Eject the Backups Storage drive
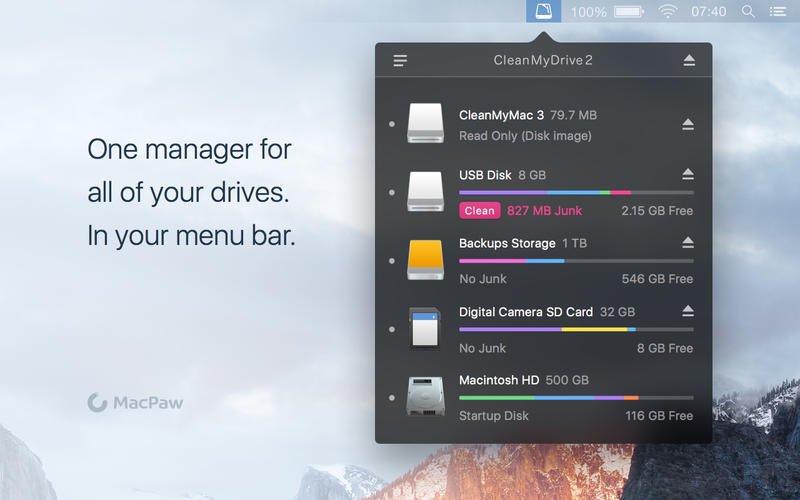 (688, 243)
